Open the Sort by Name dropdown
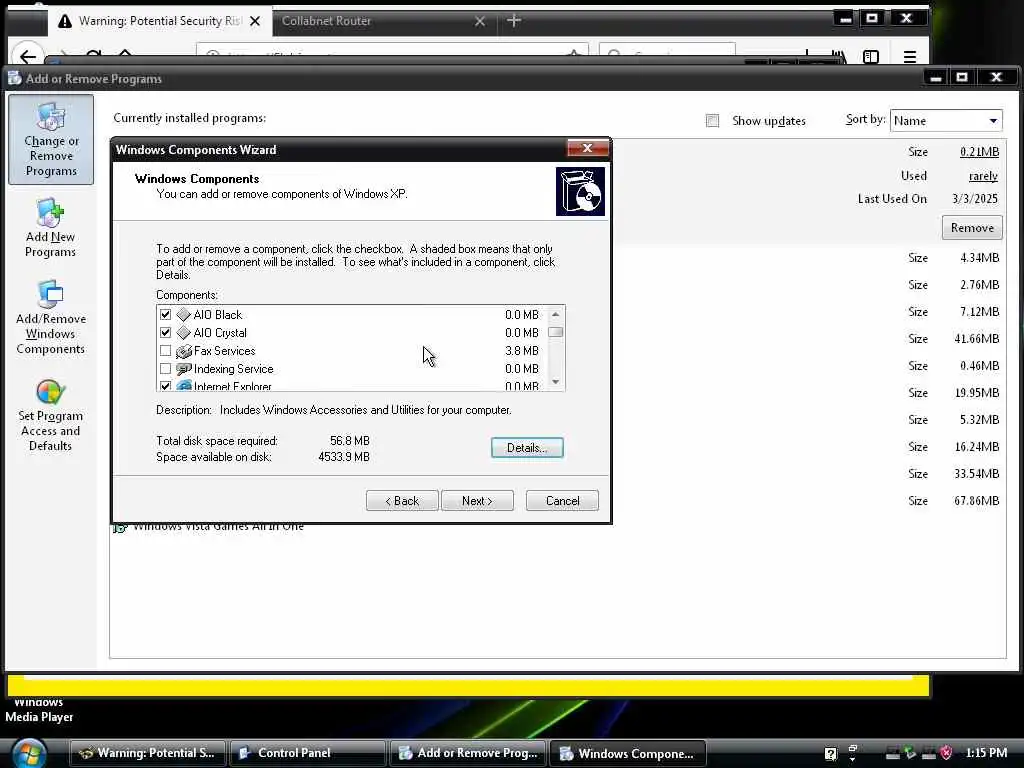Screen dimensions: 1024x768 [946, 121]
